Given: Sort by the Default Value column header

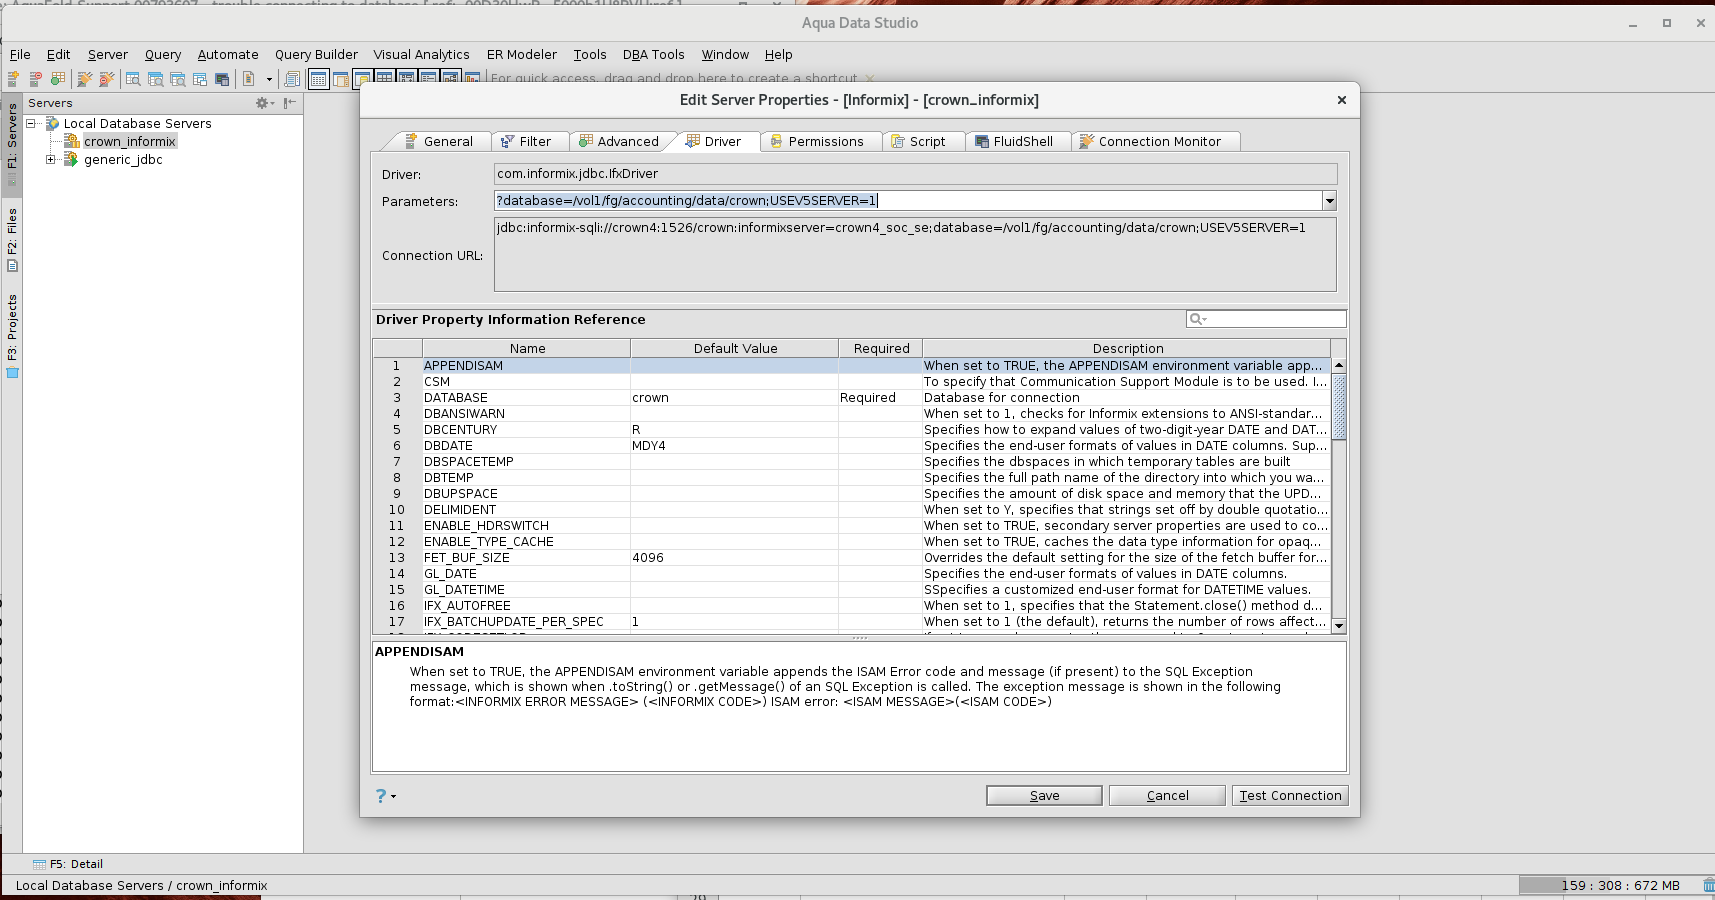Looking at the screenshot, I should [735, 349].
